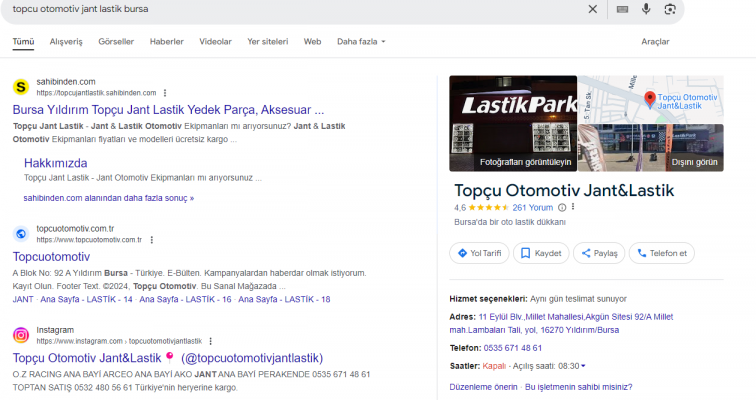Image resolution: width=756 pixels, height=400 pixels.
Task: Open the Haberler tab
Action: coord(167,41)
